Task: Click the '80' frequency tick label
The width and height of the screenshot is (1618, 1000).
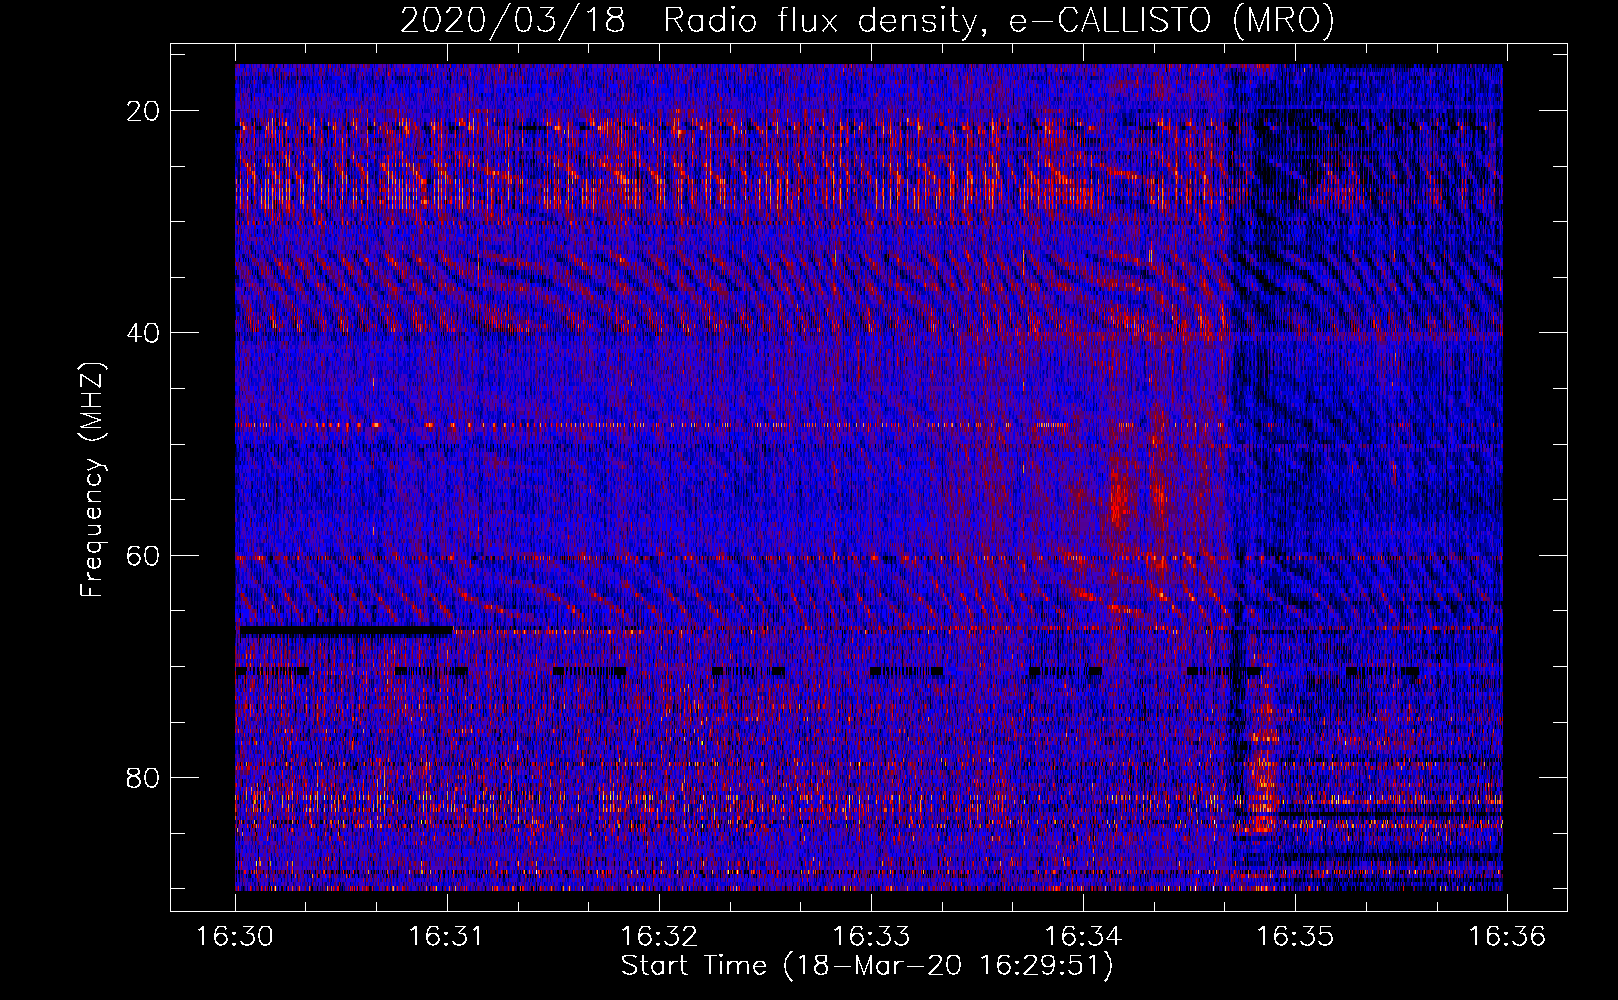Action: [144, 777]
